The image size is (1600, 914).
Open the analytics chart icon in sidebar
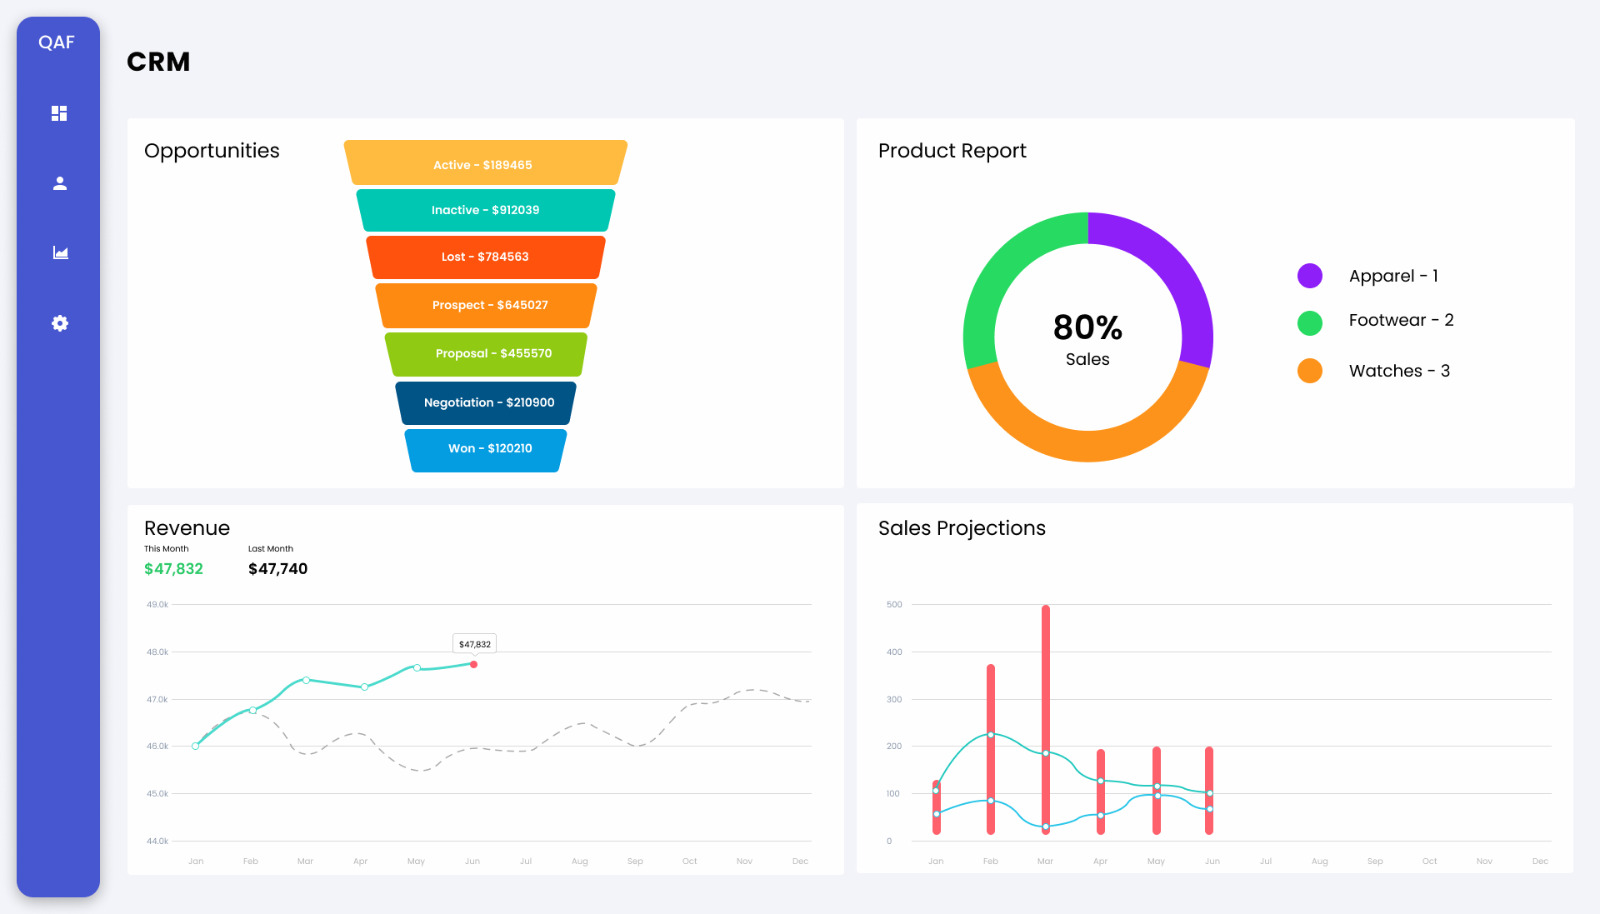pyautogui.click(x=59, y=252)
